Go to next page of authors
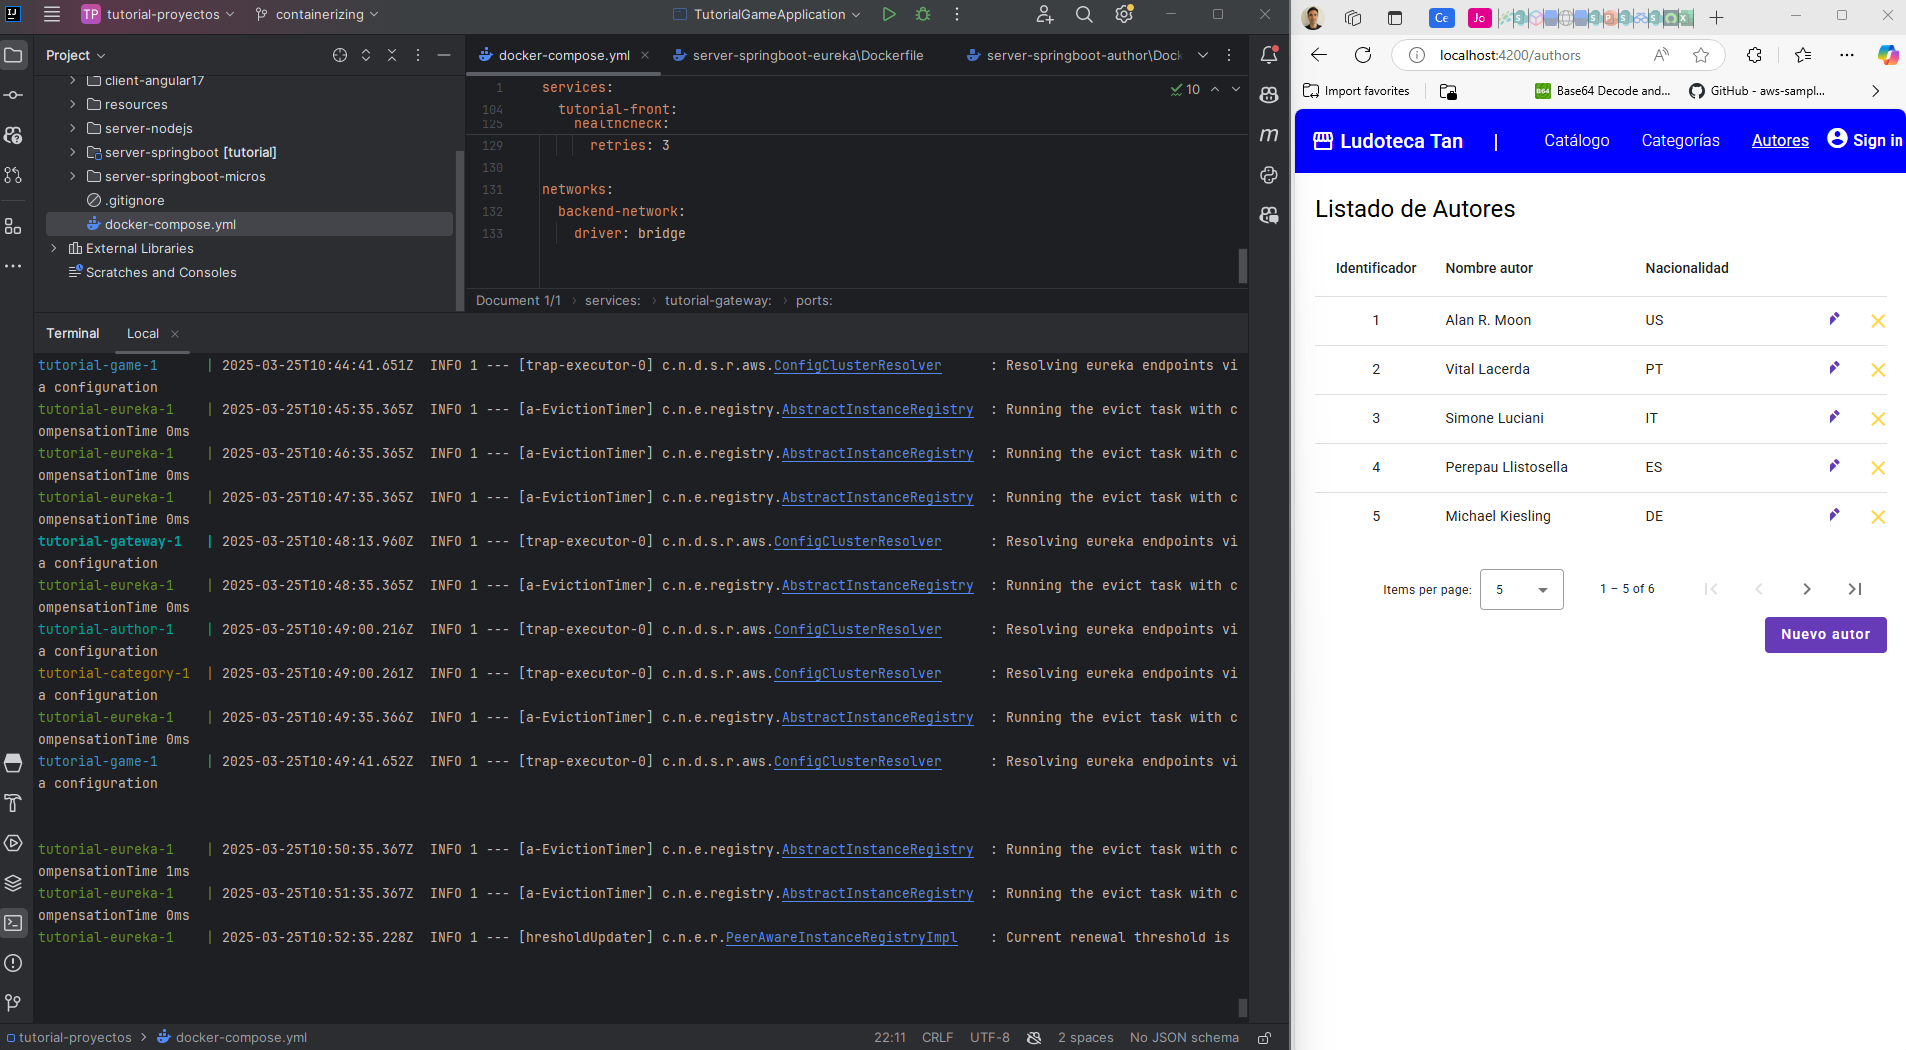This screenshot has width=1906, height=1050. [1805, 589]
